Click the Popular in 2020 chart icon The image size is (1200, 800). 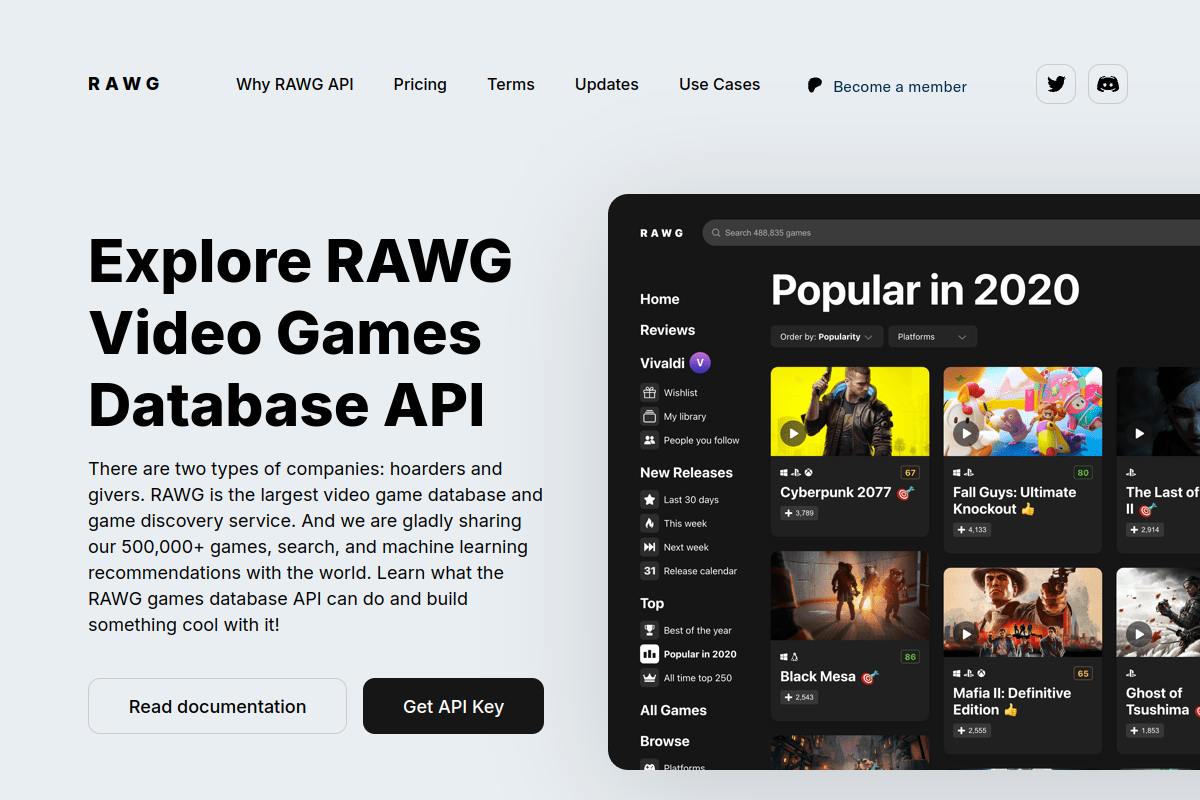(649, 654)
